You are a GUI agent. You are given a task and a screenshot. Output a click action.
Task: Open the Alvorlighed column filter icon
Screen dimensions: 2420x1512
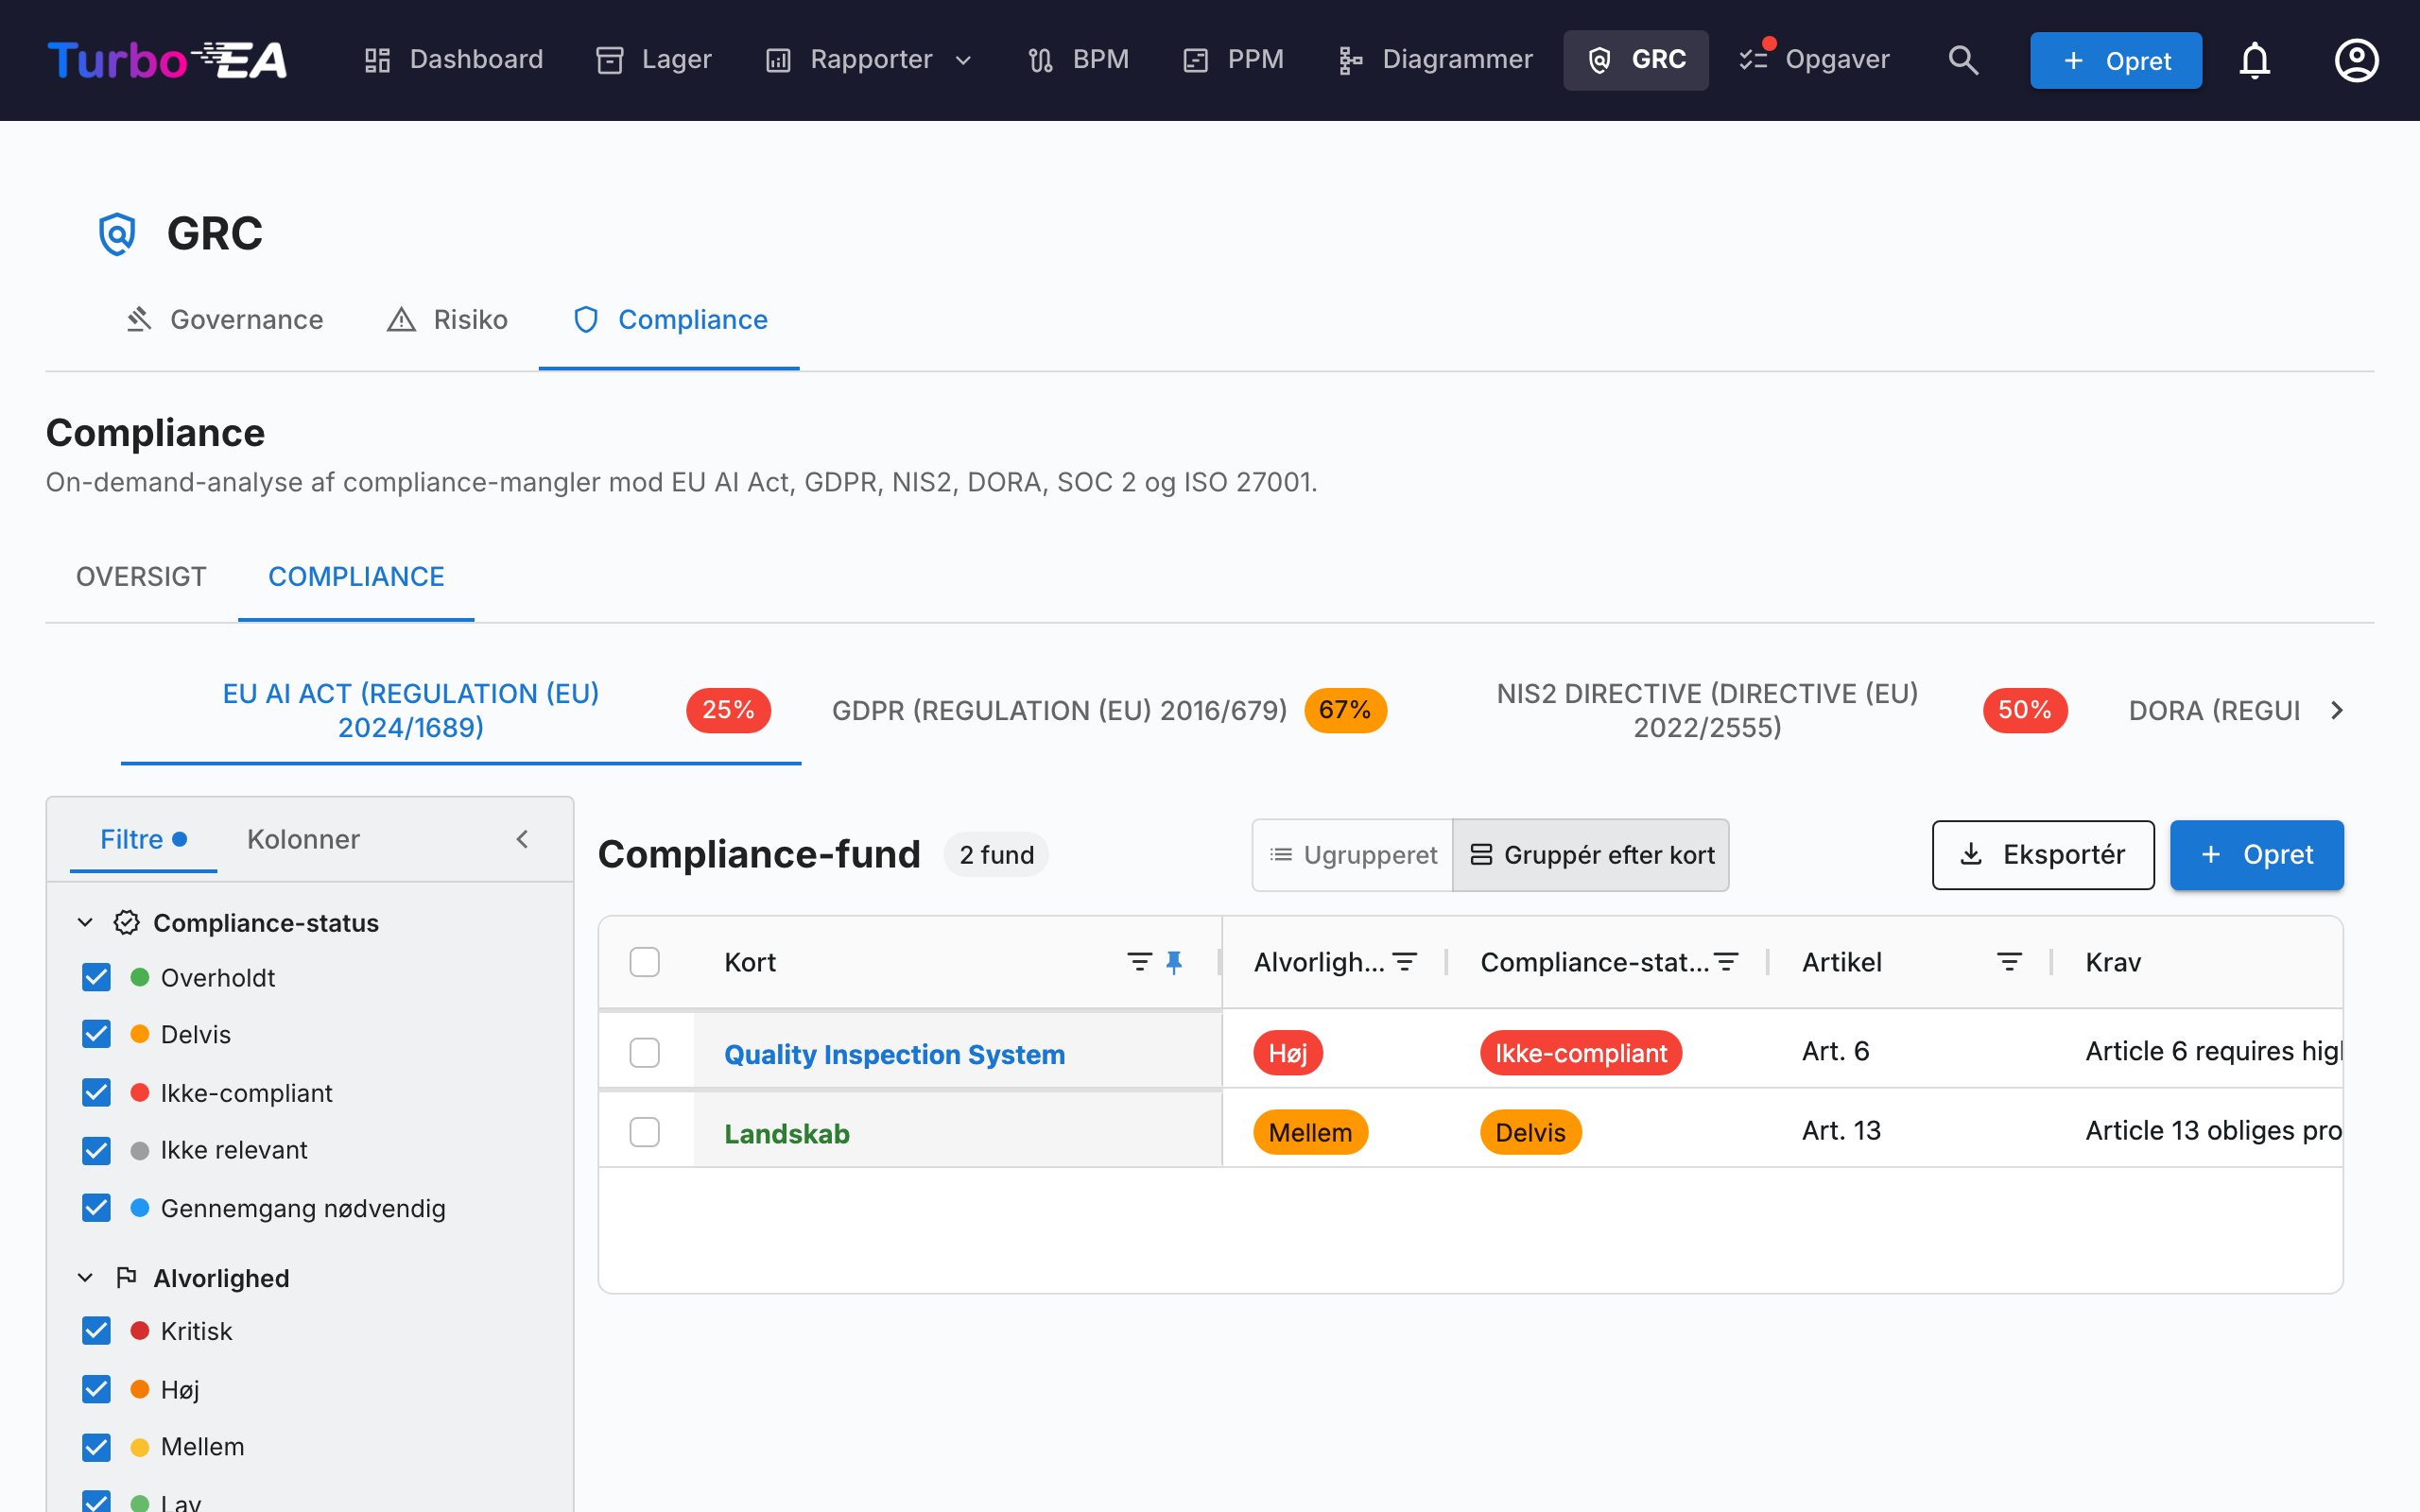click(1405, 962)
